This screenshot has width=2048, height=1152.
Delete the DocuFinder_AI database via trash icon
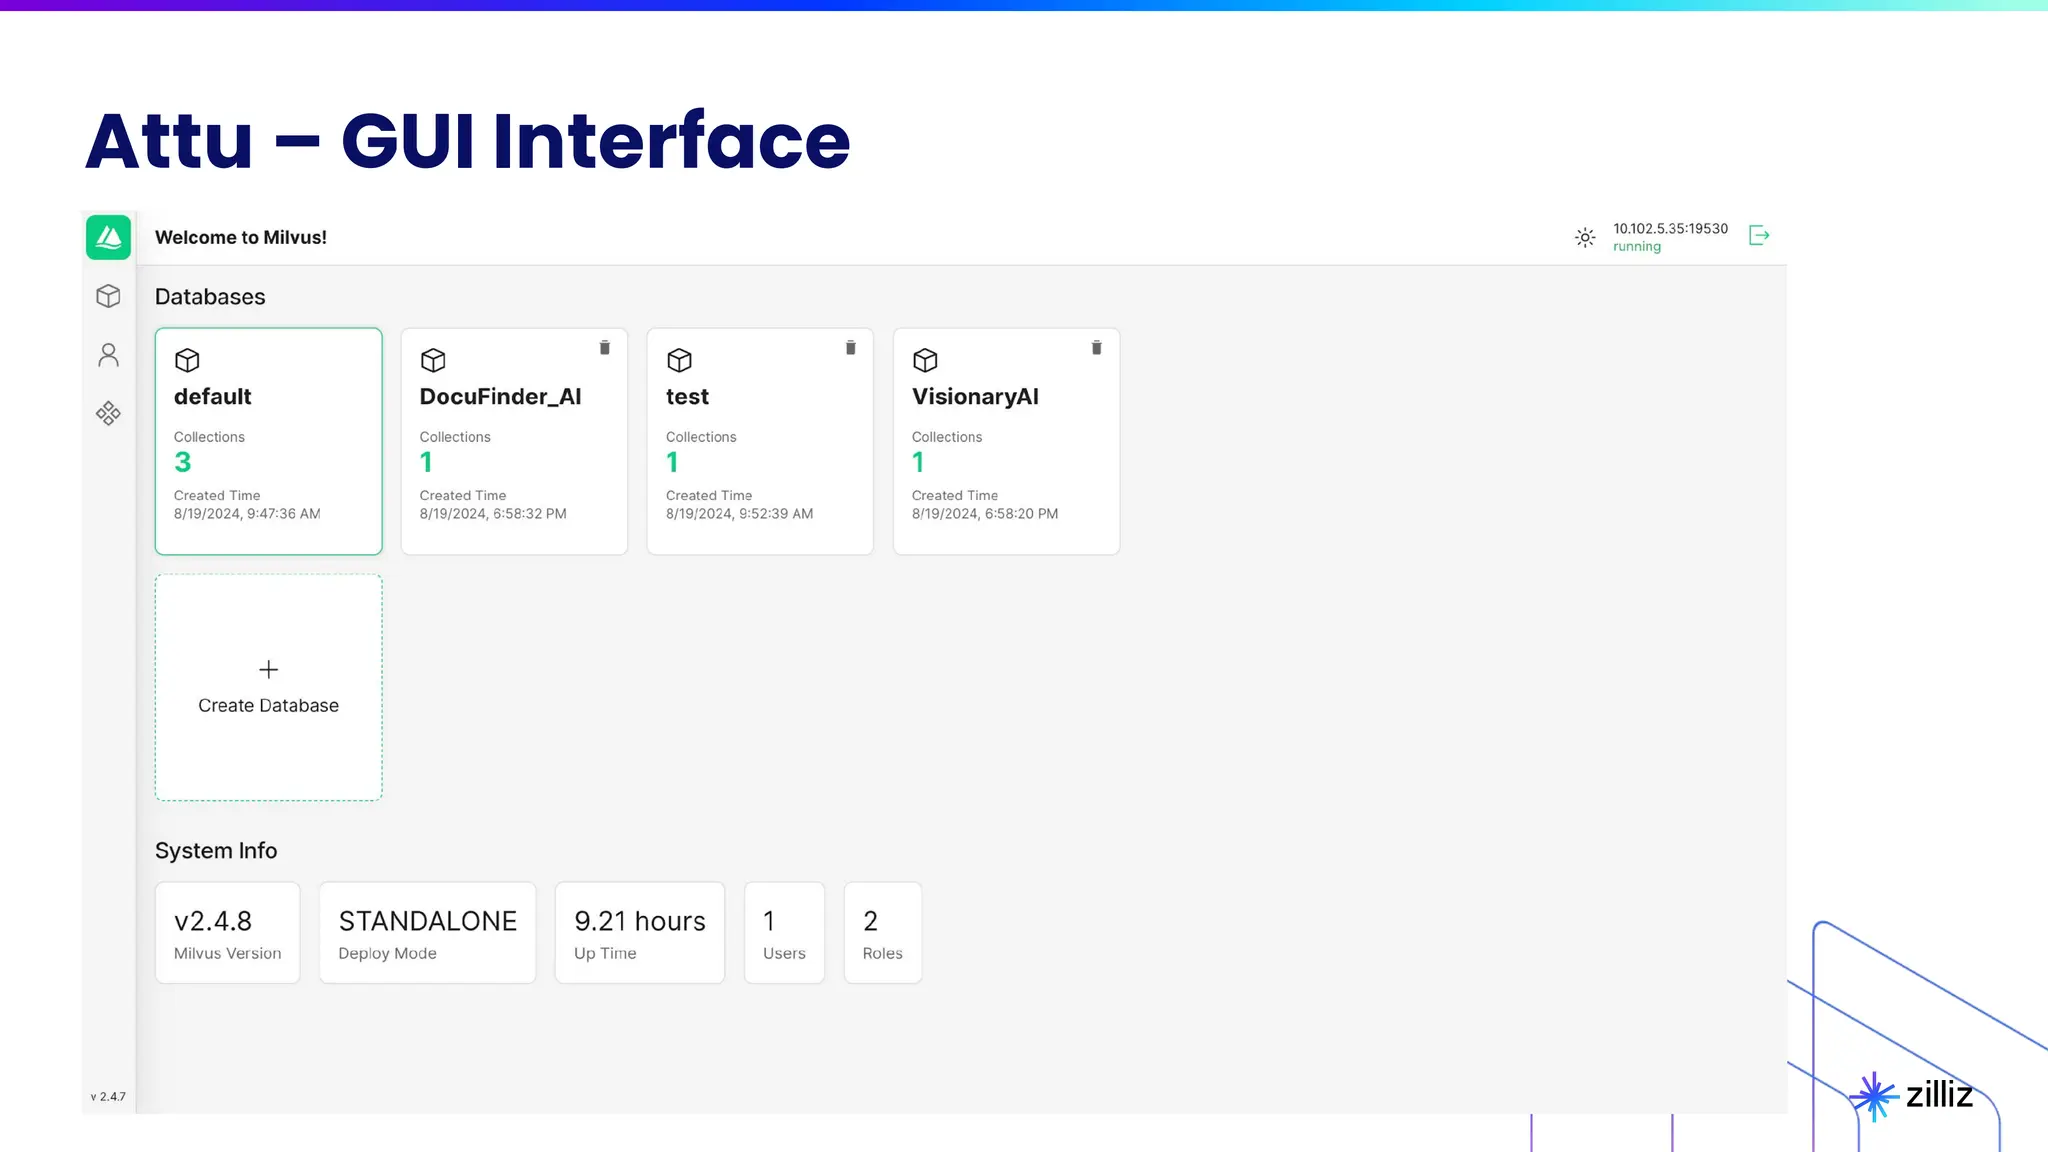point(604,347)
